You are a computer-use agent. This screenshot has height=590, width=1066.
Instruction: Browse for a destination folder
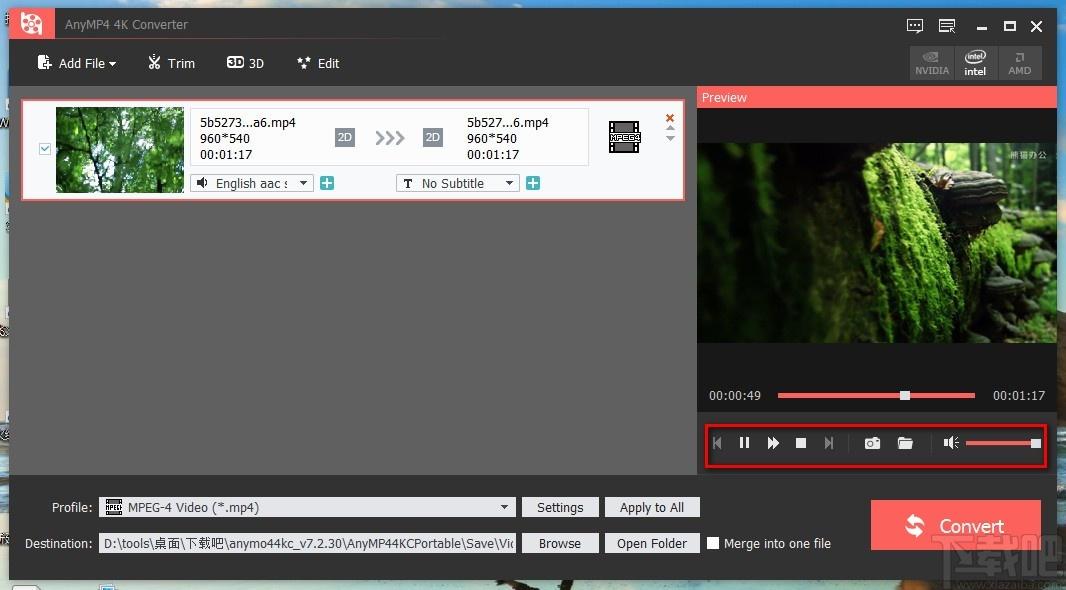point(560,543)
